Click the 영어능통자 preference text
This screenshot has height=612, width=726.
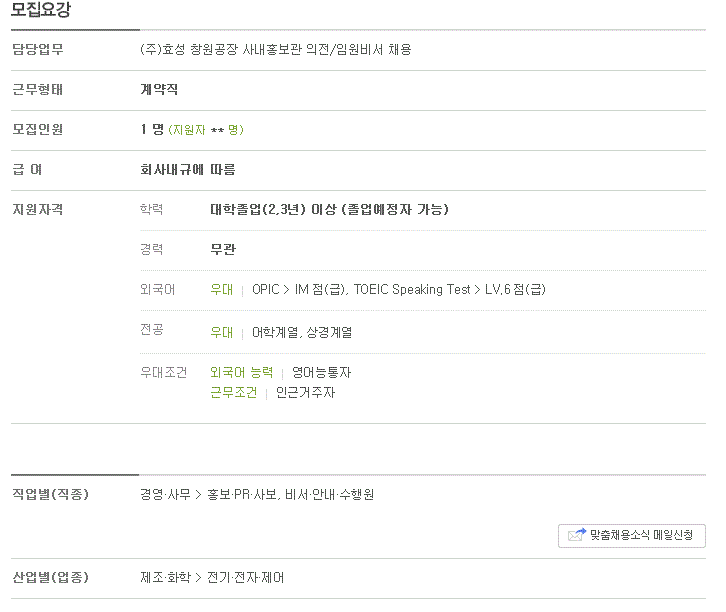[321, 373]
